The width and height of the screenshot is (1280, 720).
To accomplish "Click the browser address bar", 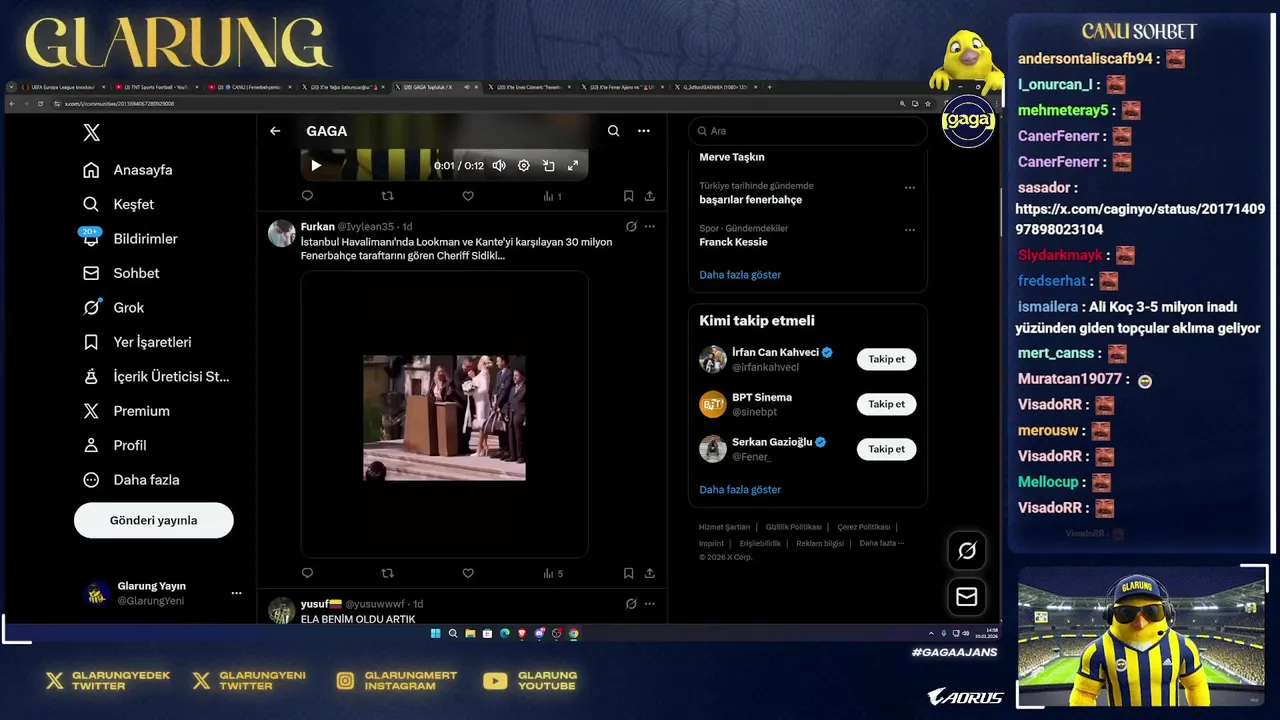I will 470,104.
